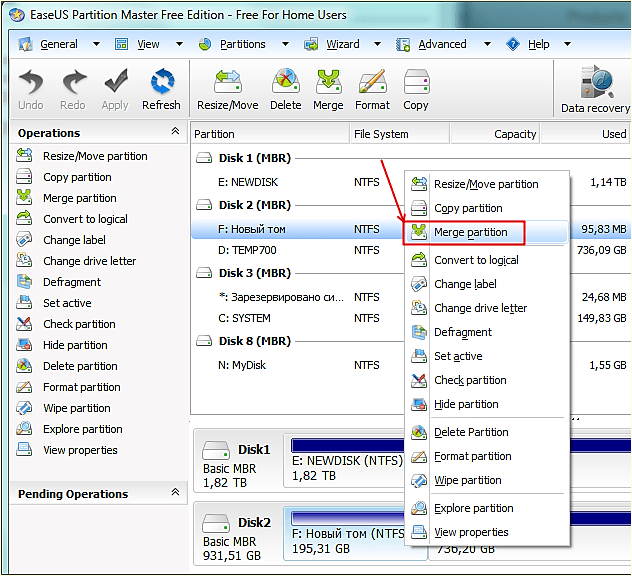Choose View properties in context menu
Viewport: 632px width, 576px height.
pyautogui.click(x=487, y=532)
